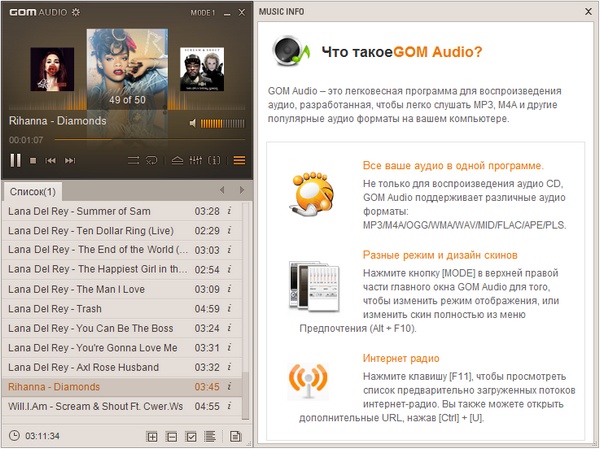Select the Will.I.Am album cover thumbnail
600x449 pixels.
point(202,69)
